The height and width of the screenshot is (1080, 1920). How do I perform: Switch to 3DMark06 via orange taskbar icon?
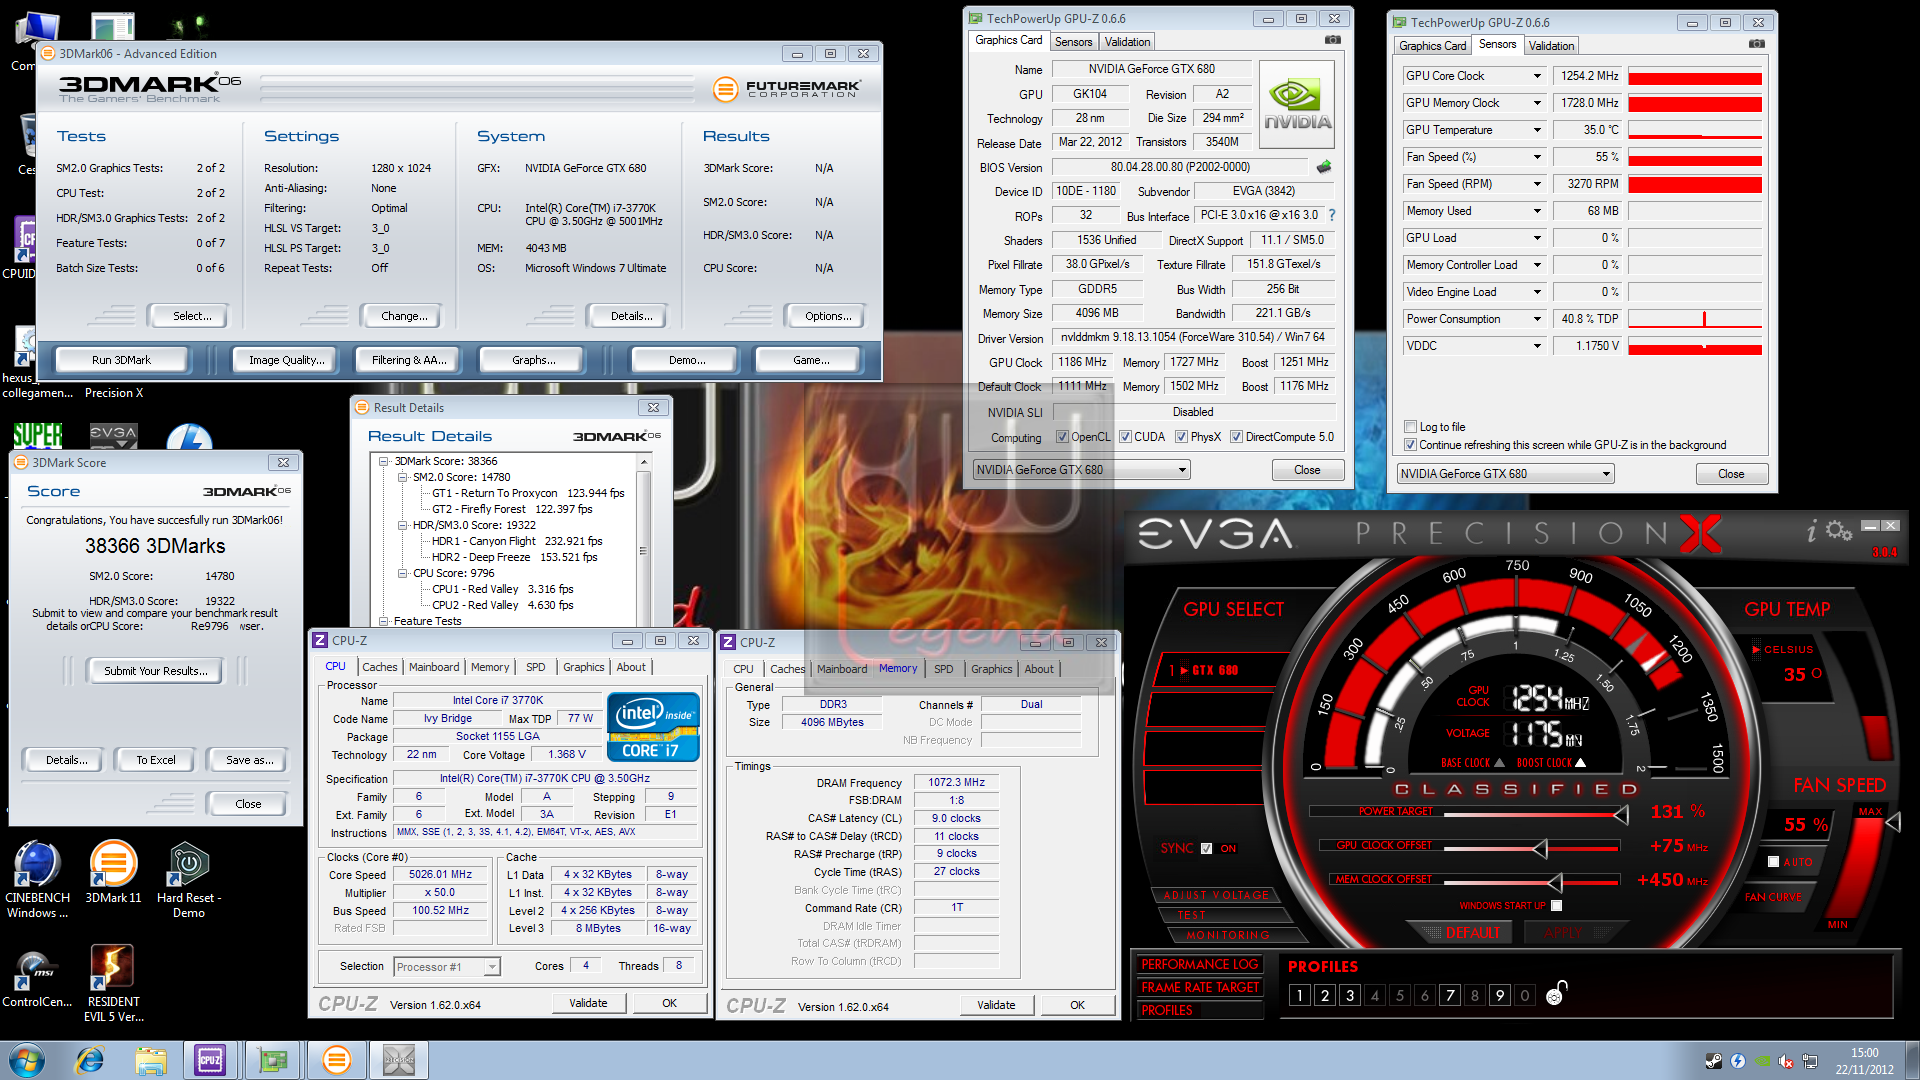click(x=337, y=1060)
